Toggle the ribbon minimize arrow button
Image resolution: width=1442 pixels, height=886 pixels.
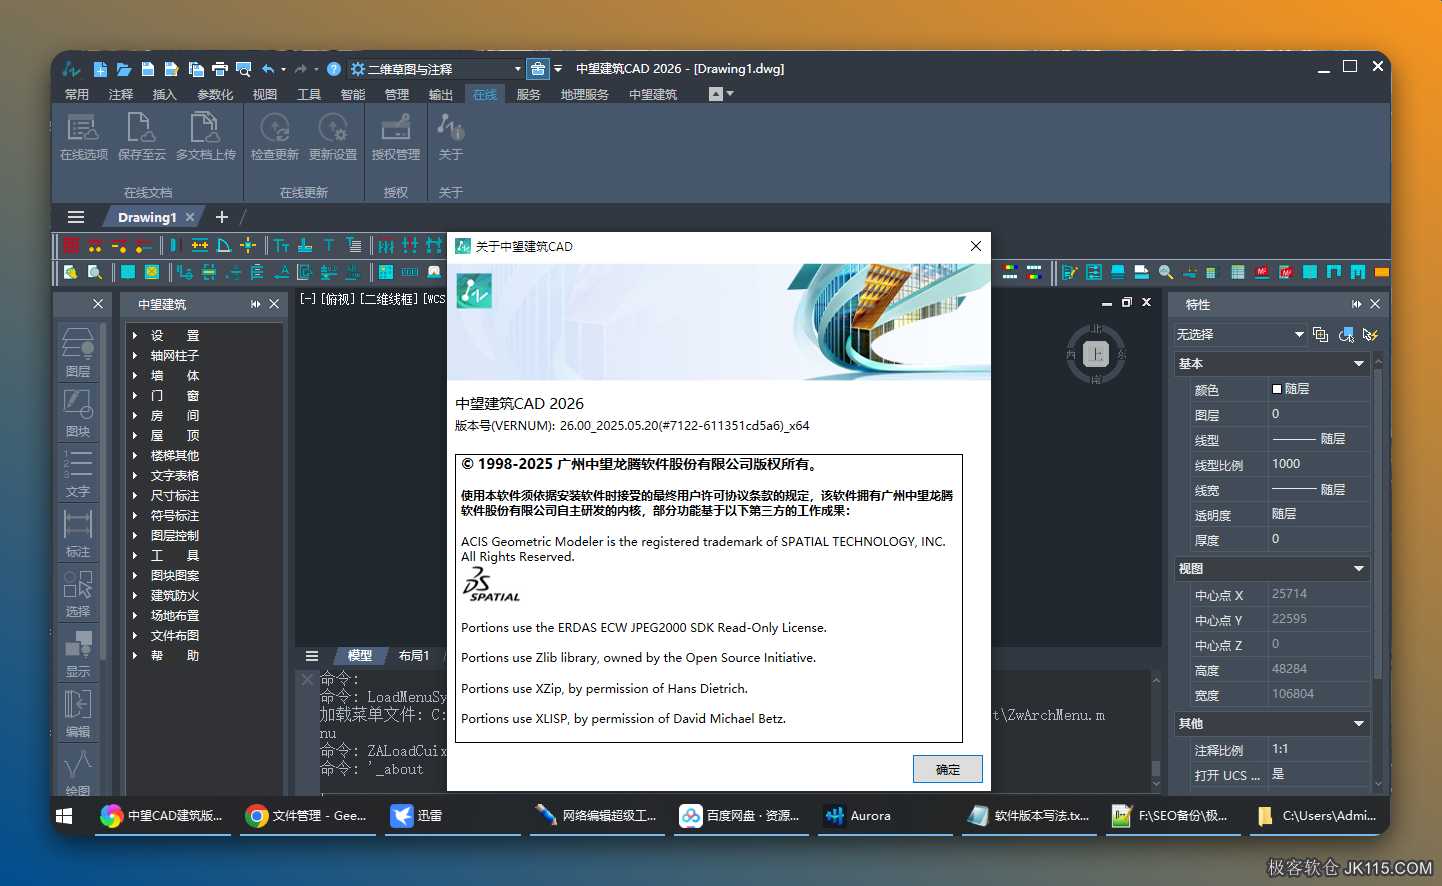click(716, 94)
